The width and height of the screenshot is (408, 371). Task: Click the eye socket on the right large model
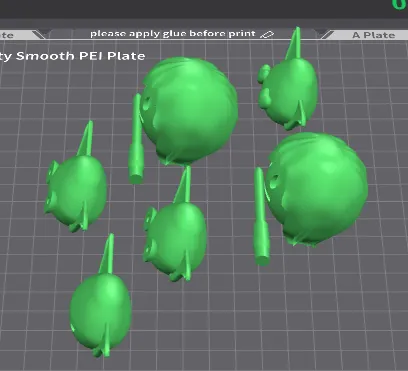click(x=274, y=182)
